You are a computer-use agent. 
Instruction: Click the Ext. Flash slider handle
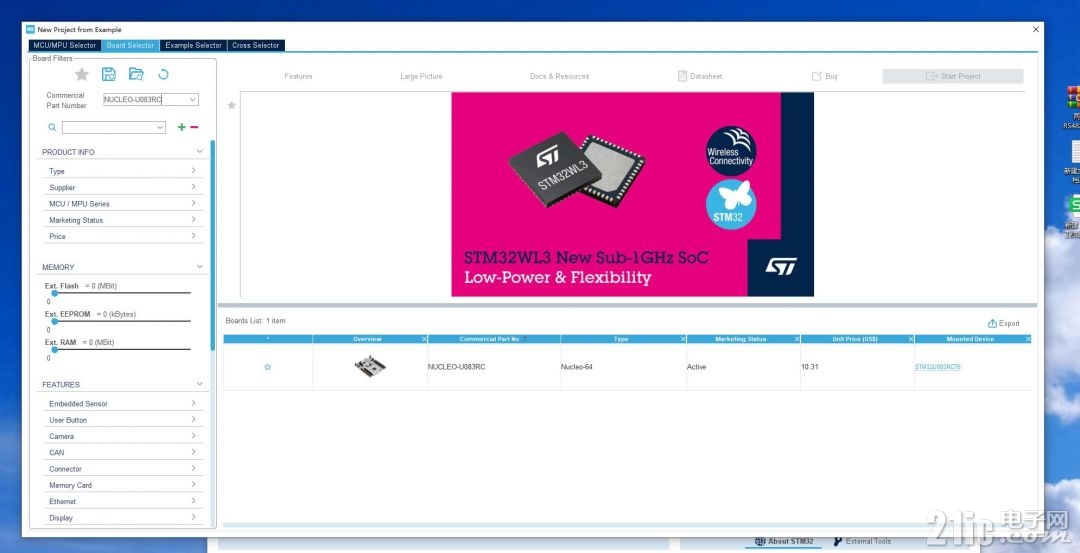coord(54,293)
